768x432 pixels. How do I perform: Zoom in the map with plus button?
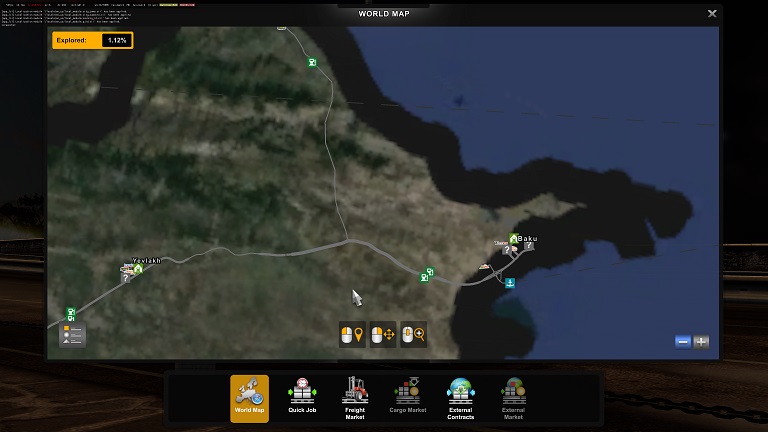pyautogui.click(x=701, y=342)
